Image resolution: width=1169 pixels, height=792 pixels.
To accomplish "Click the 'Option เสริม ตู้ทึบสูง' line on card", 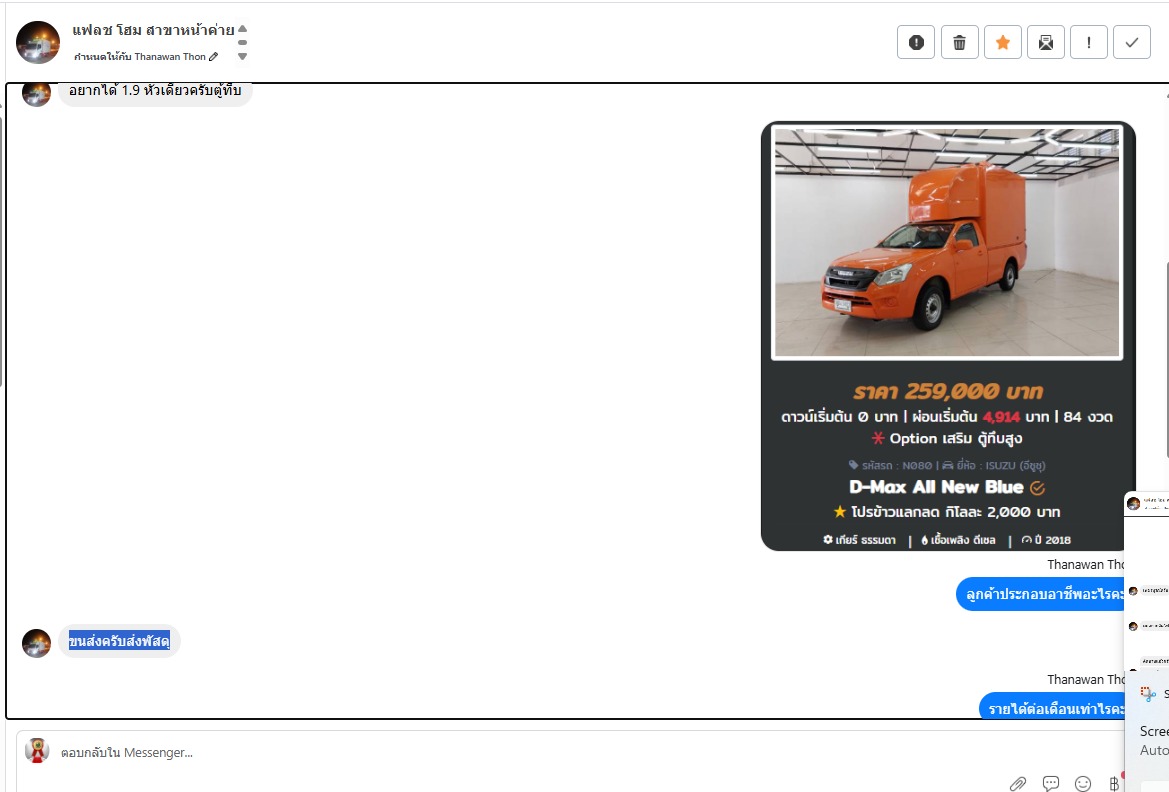I will pos(948,439).
